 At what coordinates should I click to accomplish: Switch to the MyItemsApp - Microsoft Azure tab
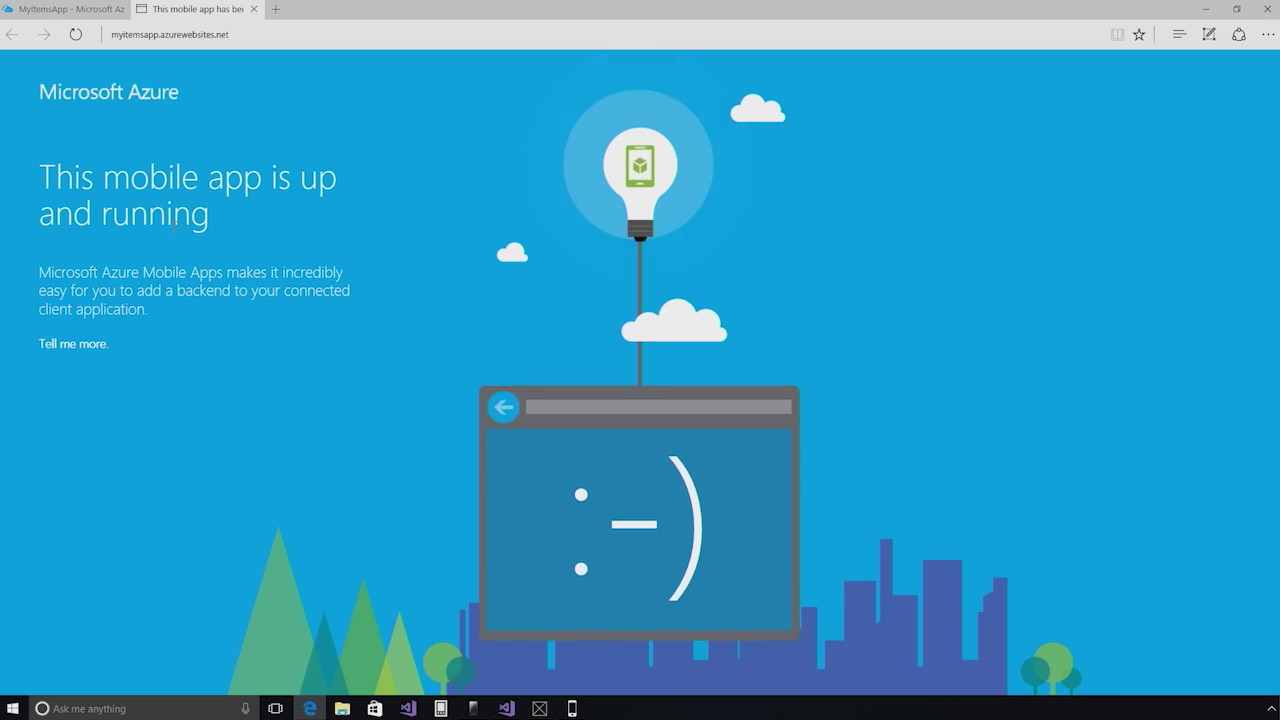(x=65, y=9)
